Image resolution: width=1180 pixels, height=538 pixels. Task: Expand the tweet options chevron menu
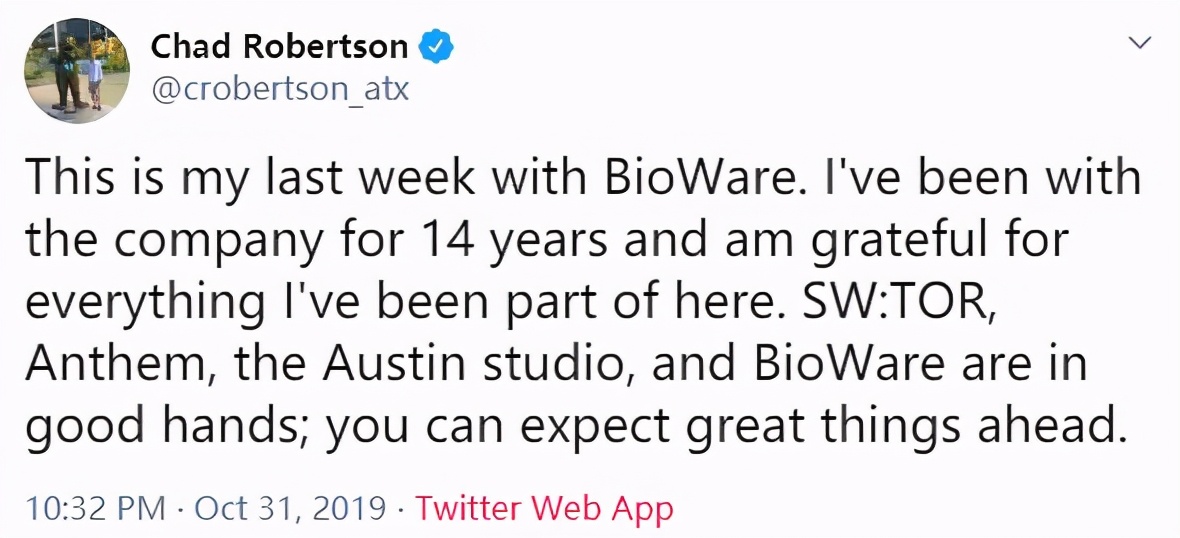[x=1138, y=43]
